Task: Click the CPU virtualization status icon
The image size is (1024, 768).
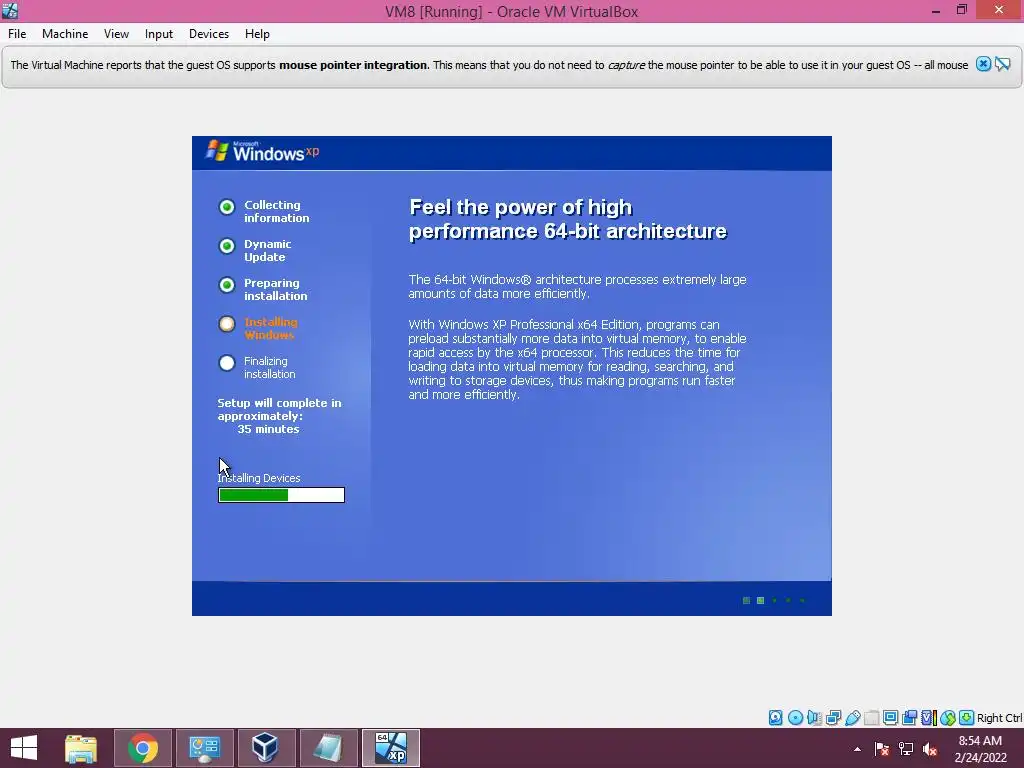Action: pyautogui.click(x=929, y=718)
